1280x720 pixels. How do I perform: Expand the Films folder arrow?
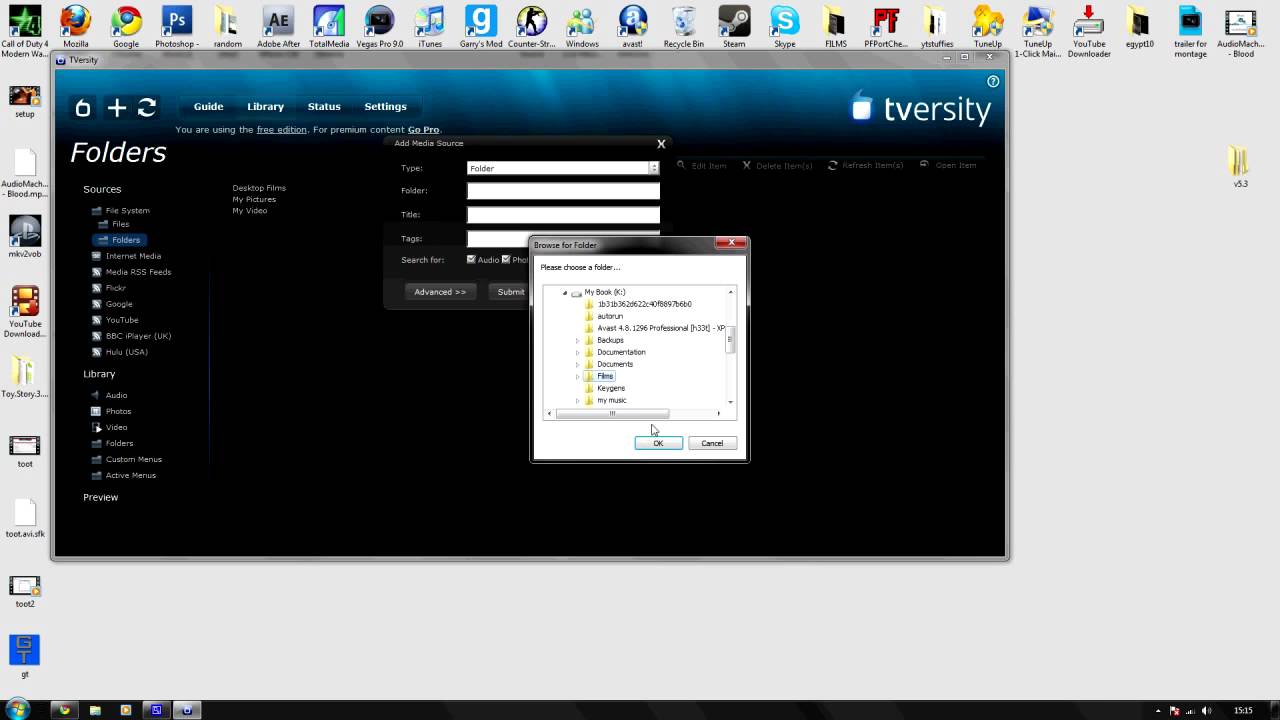tap(577, 376)
